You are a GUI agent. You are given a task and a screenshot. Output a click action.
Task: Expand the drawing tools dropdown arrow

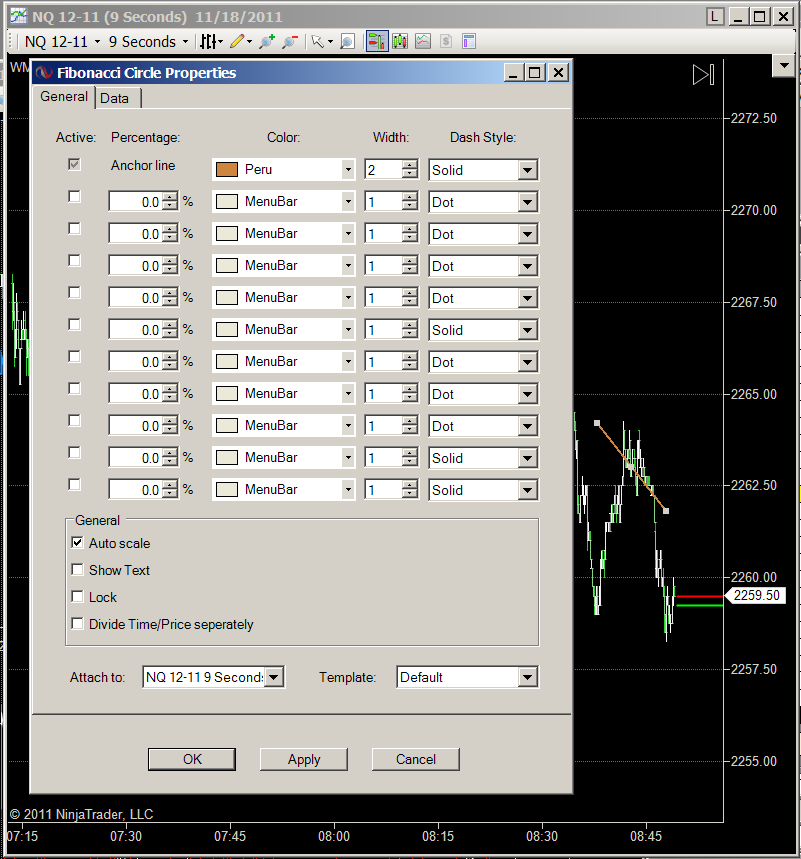pyautogui.click(x=249, y=42)
